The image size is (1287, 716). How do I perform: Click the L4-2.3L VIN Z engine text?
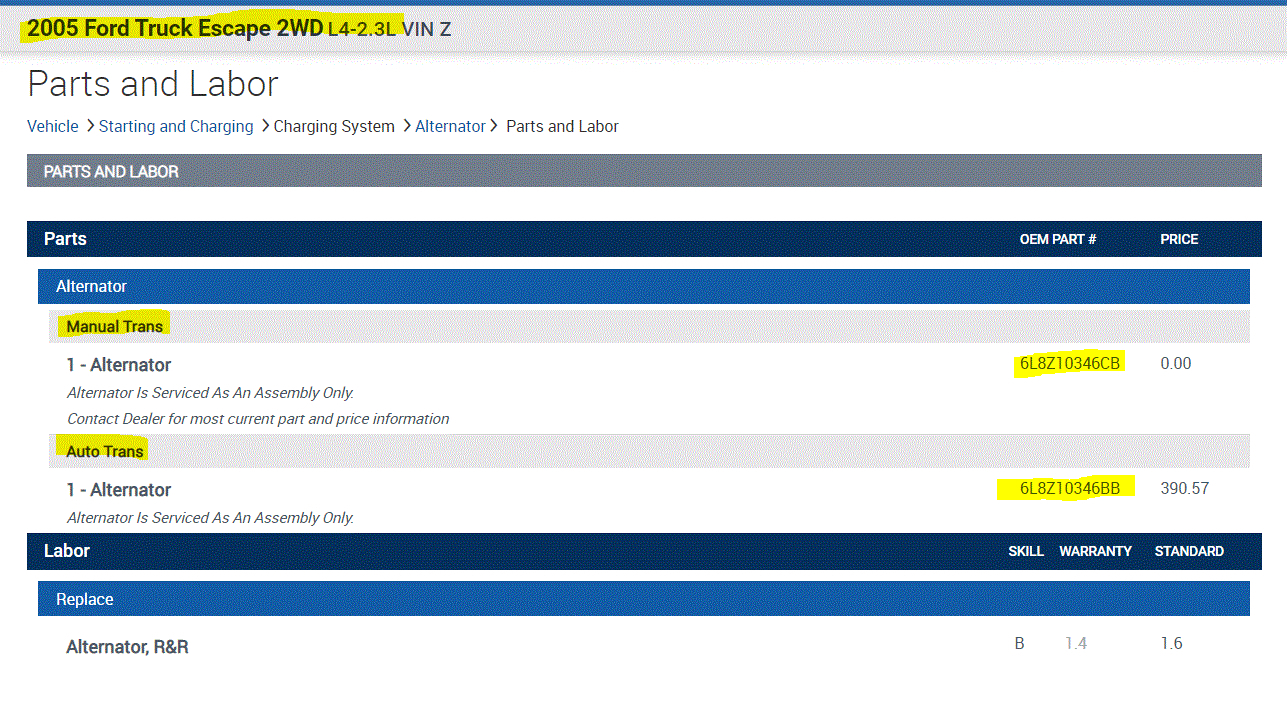tap(389, 30)
